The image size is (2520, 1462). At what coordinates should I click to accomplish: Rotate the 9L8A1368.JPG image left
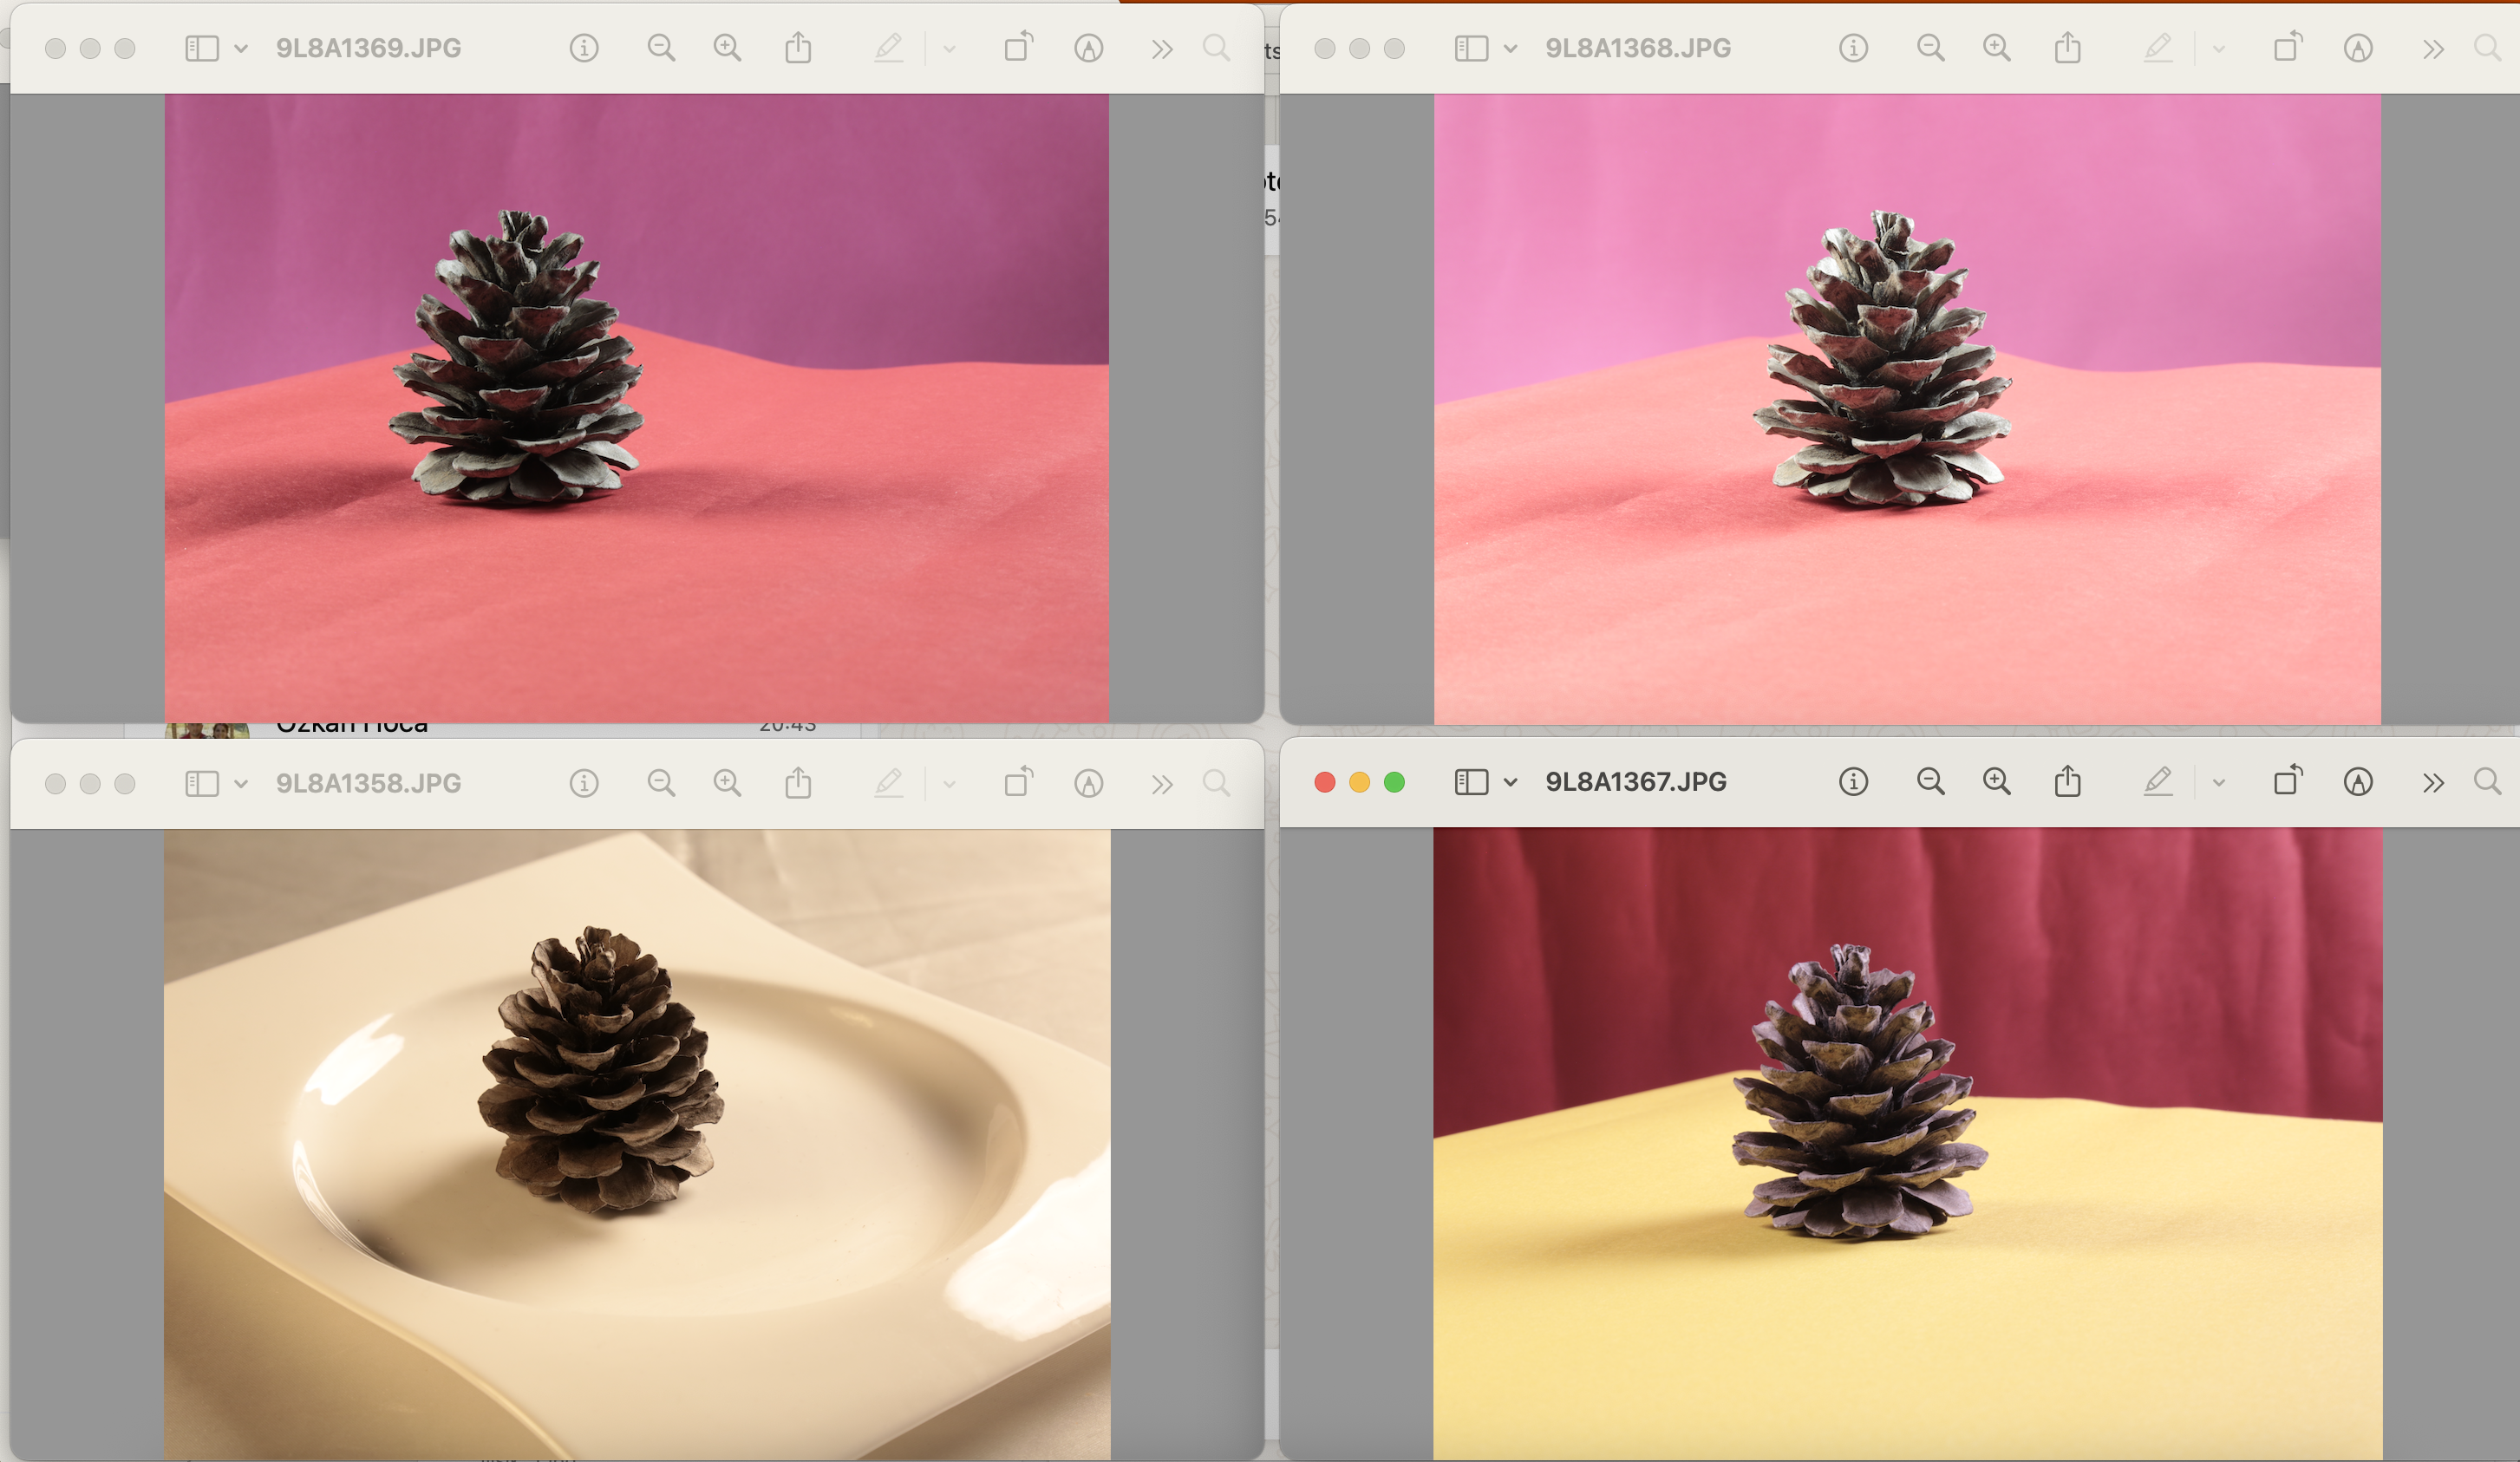point(2287,48)
